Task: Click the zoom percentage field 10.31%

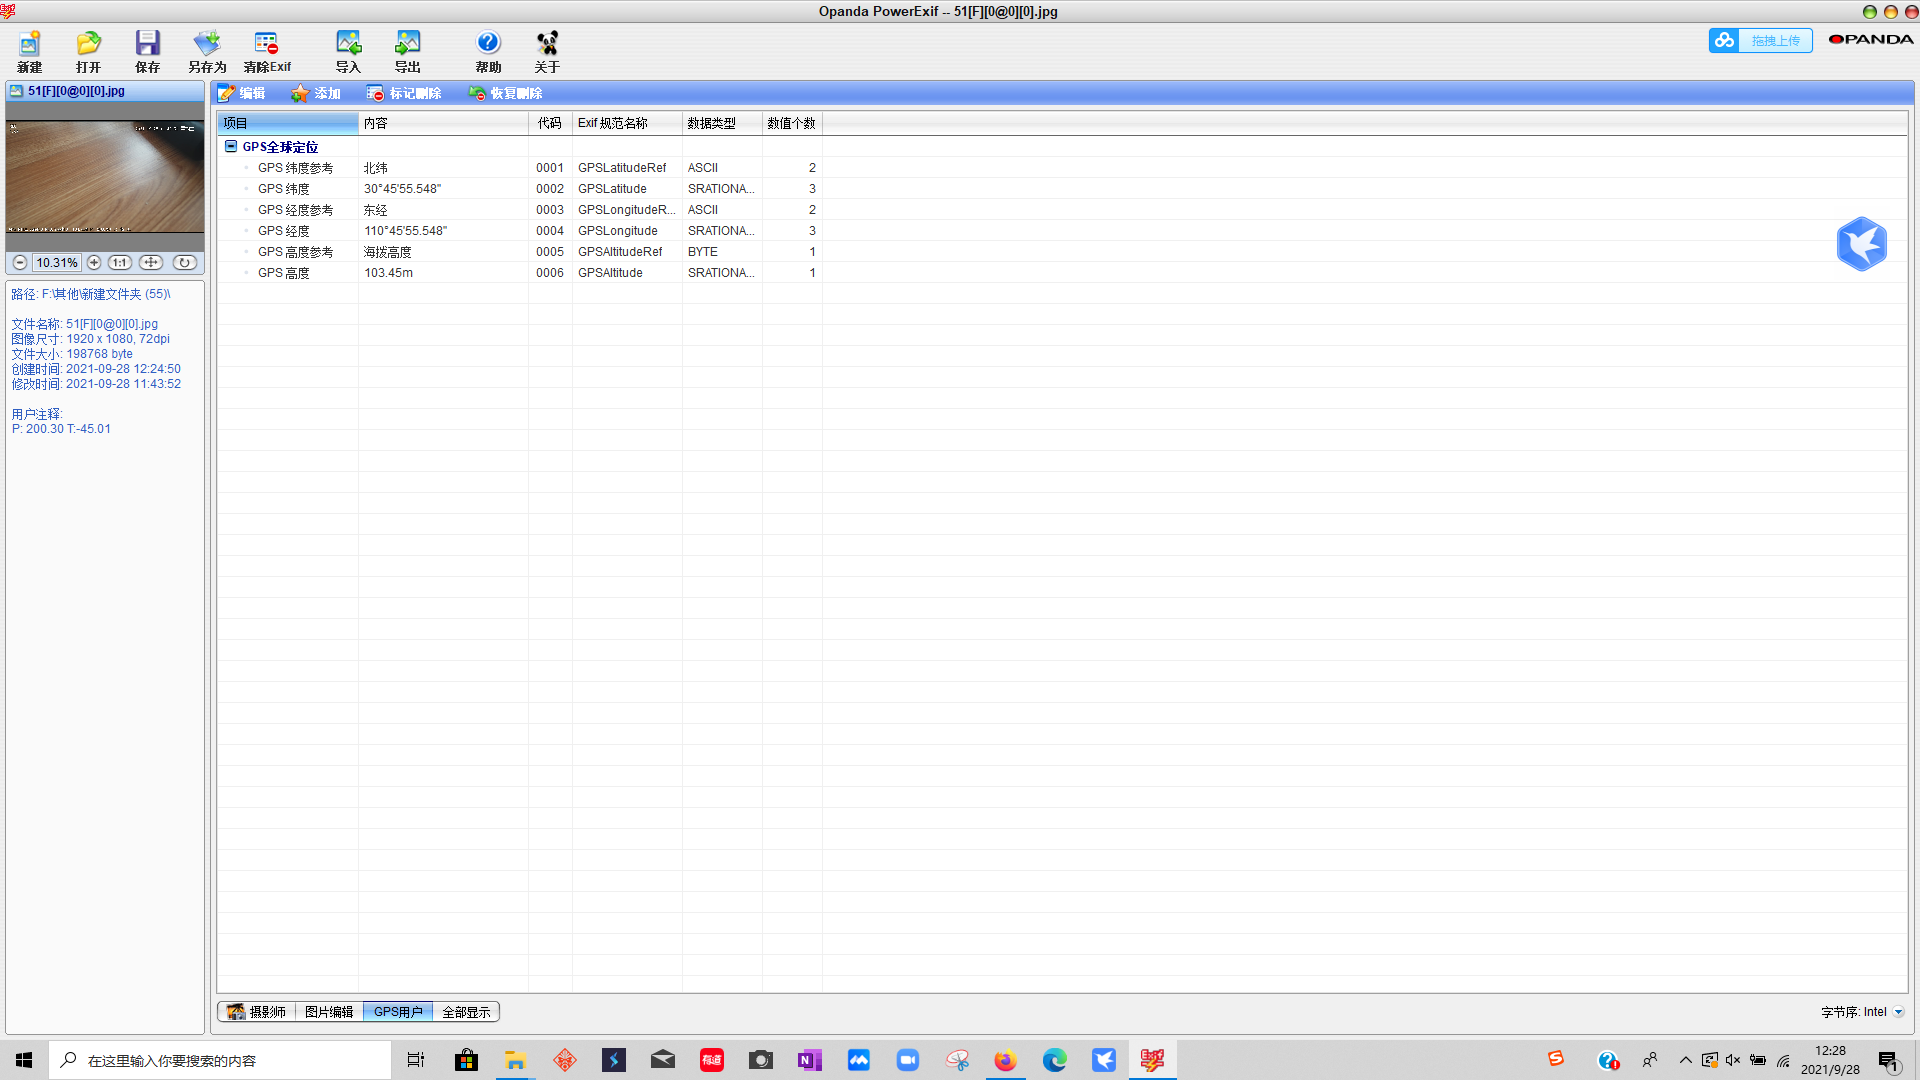Action: click(x=57, y=263)
